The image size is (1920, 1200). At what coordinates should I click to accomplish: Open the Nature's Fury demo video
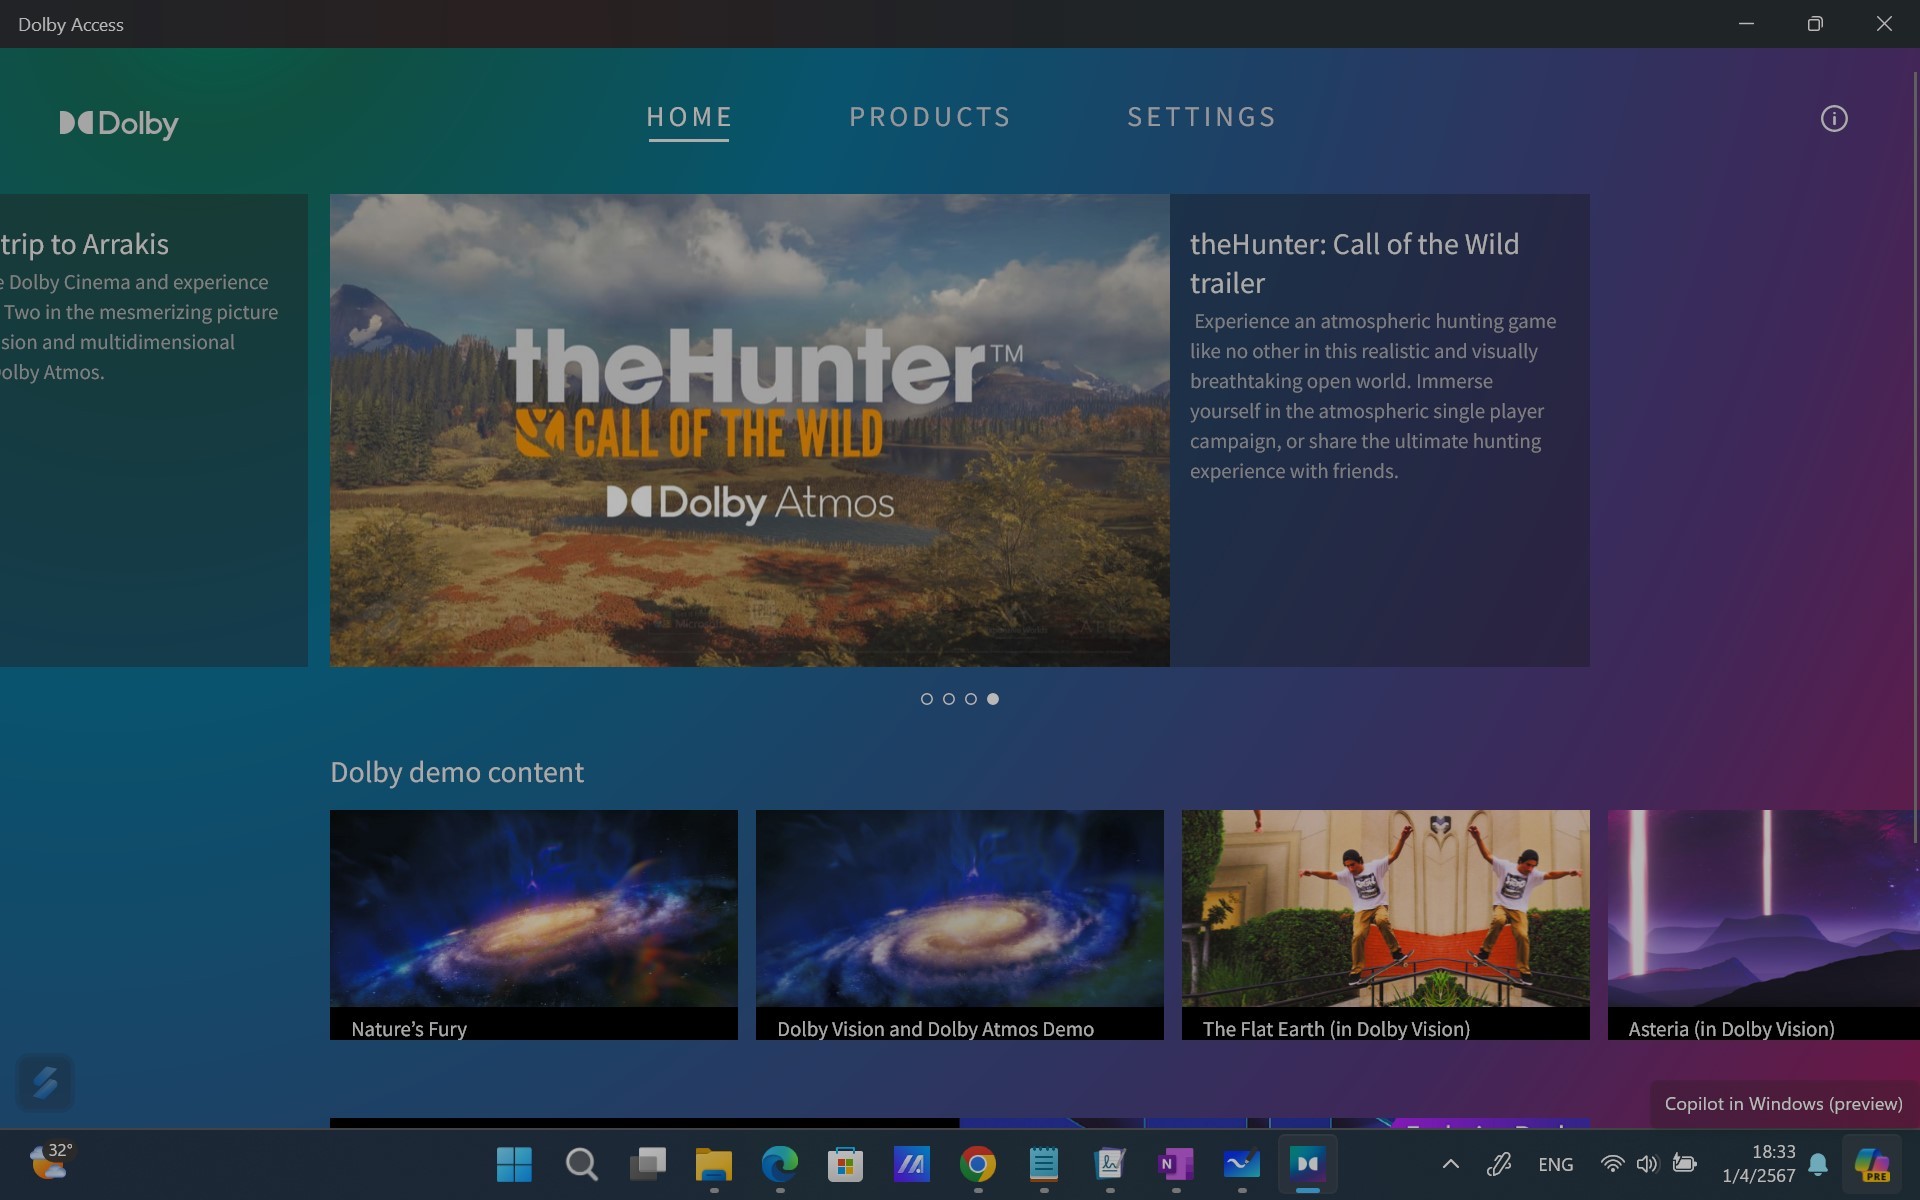click(x=533, y=924)
